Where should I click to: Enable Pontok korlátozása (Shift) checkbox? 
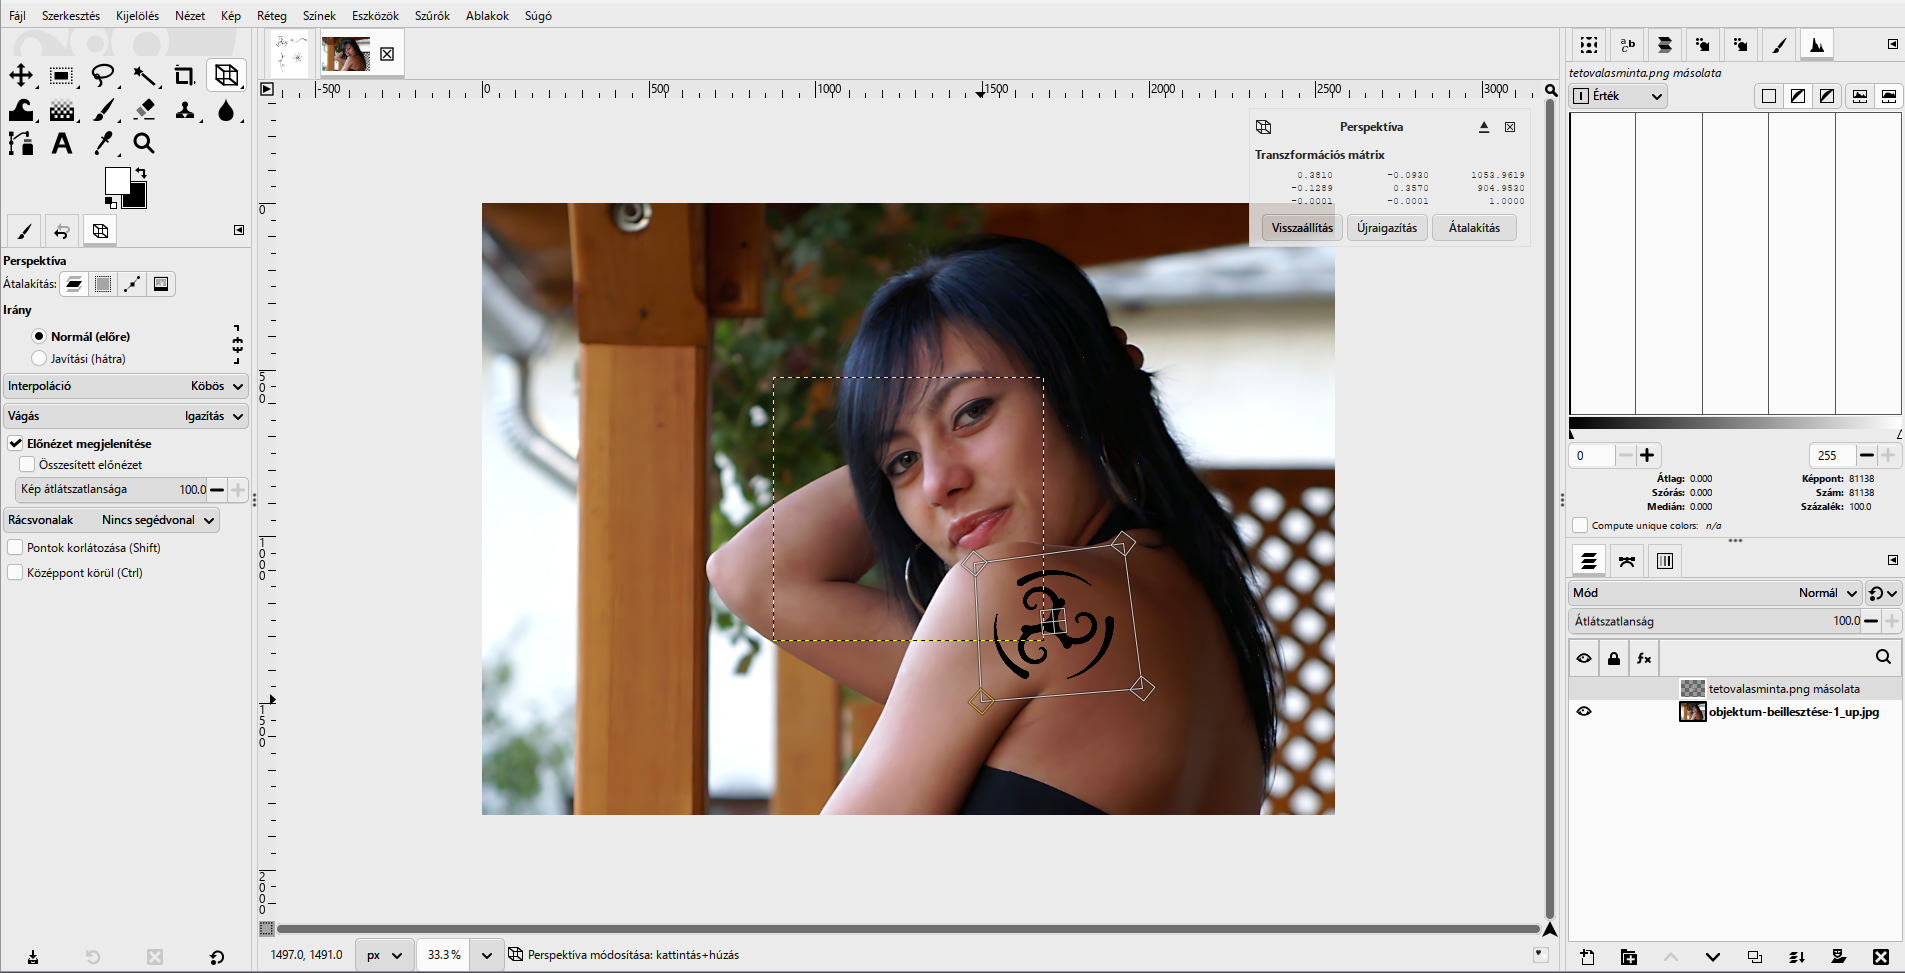15,547
